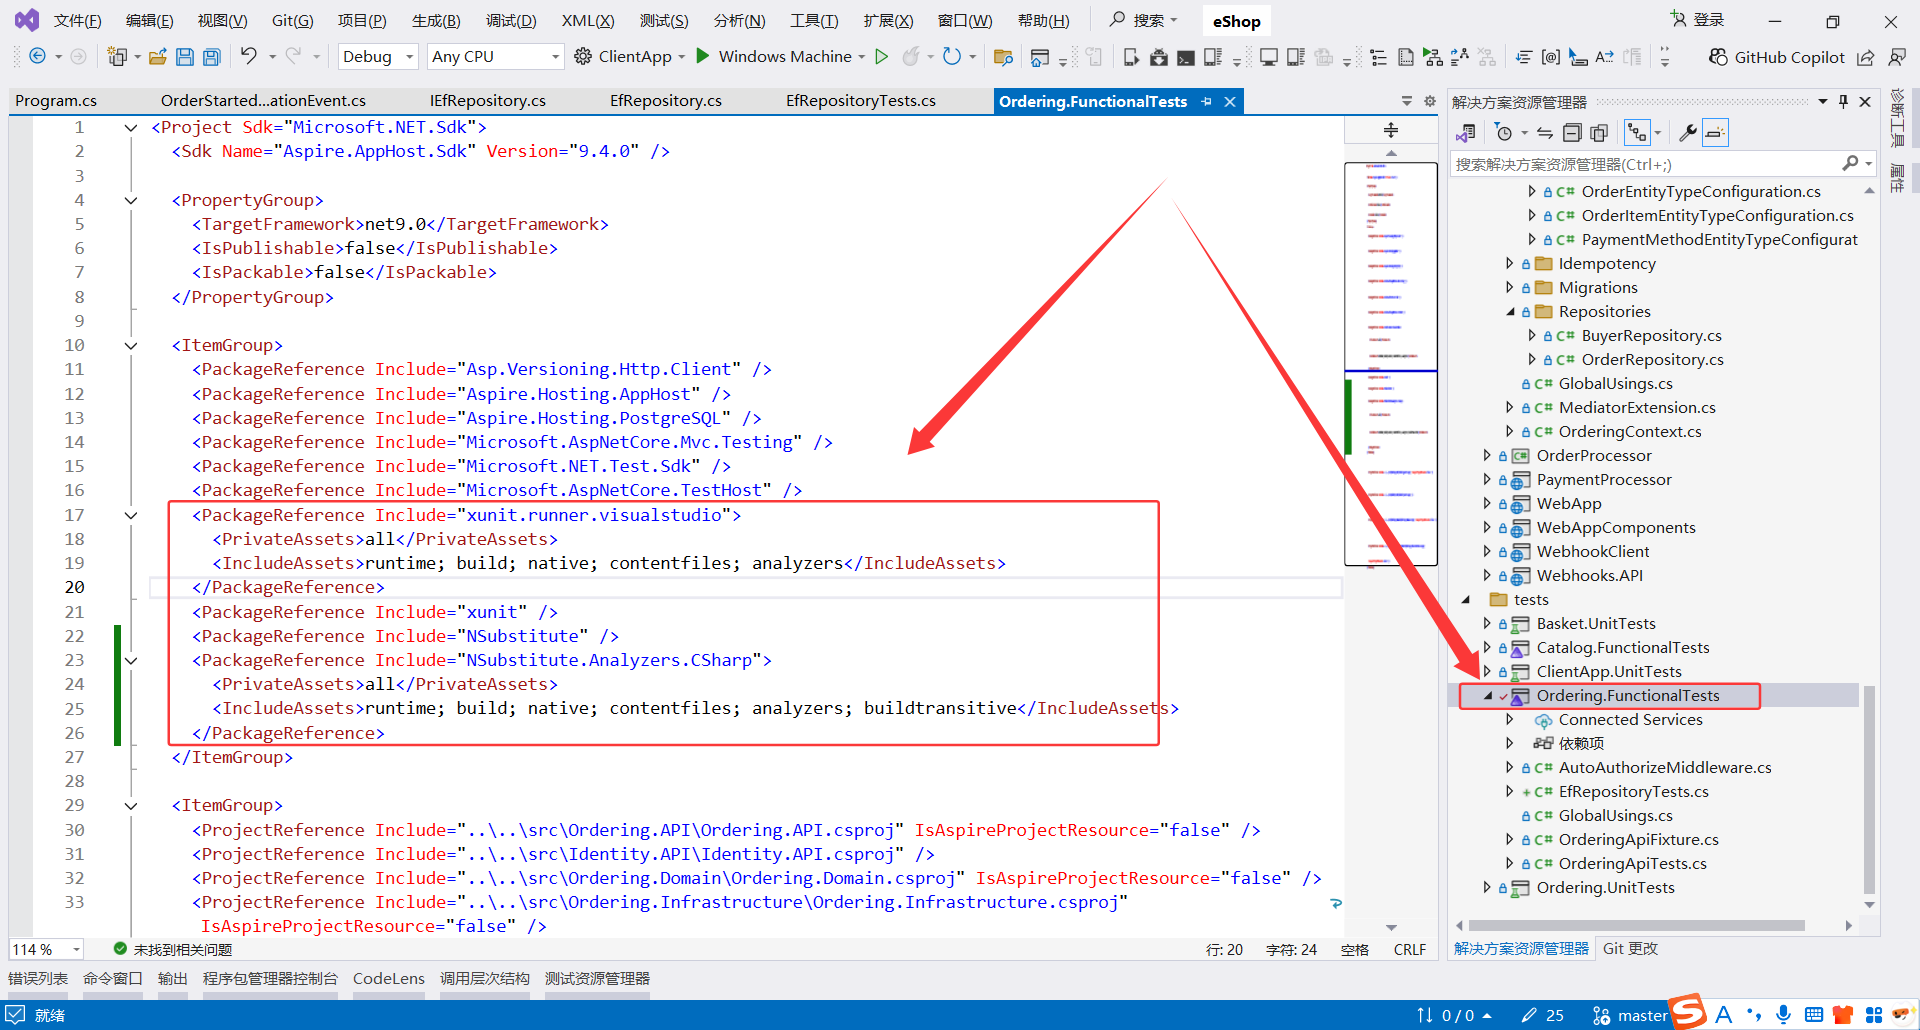Click the Save All double-disk icon
Image resolution: width=1920 pixels, height=1030 pixels.
pyautogui.click(x=211, y=57)
